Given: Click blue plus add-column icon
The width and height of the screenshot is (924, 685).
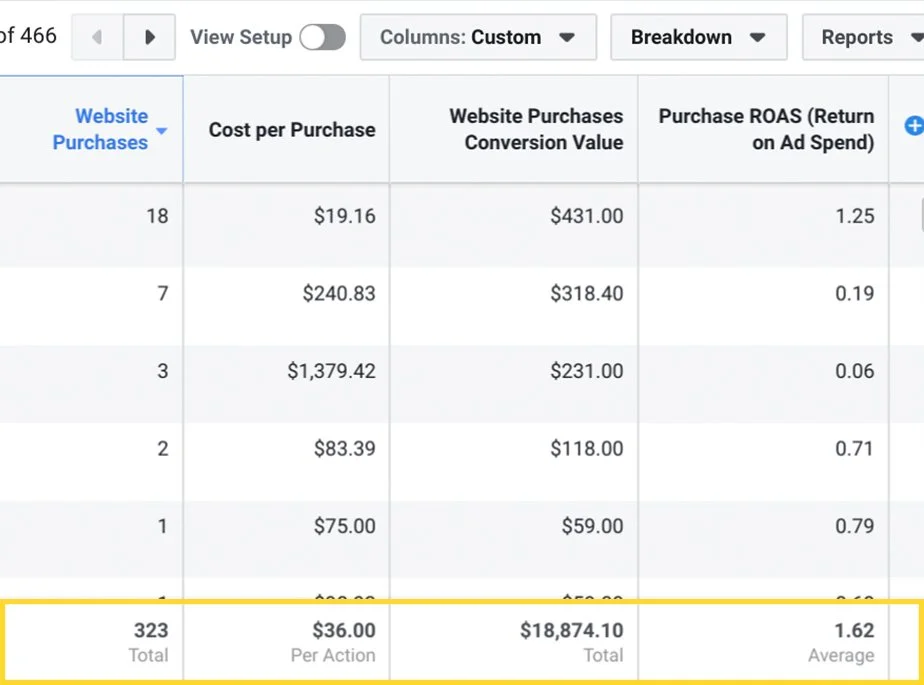Looking at the screenshot, I should coord(914,126).
